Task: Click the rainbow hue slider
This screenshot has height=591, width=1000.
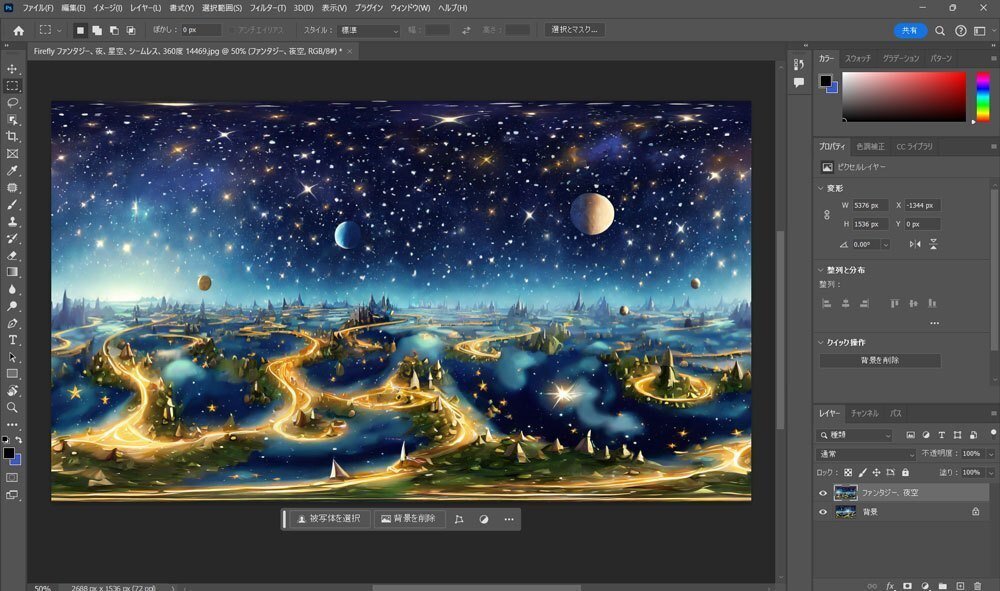Action: 983,96
